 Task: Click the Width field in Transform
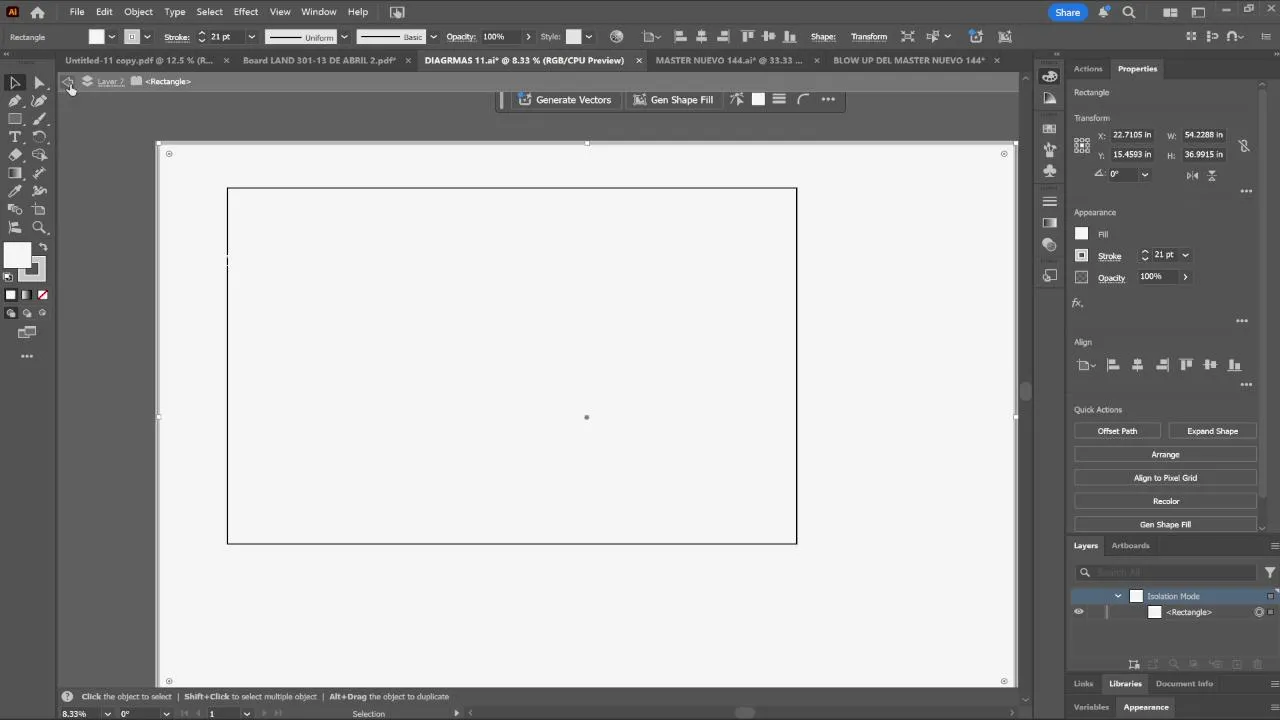(x=1204, y=135)
